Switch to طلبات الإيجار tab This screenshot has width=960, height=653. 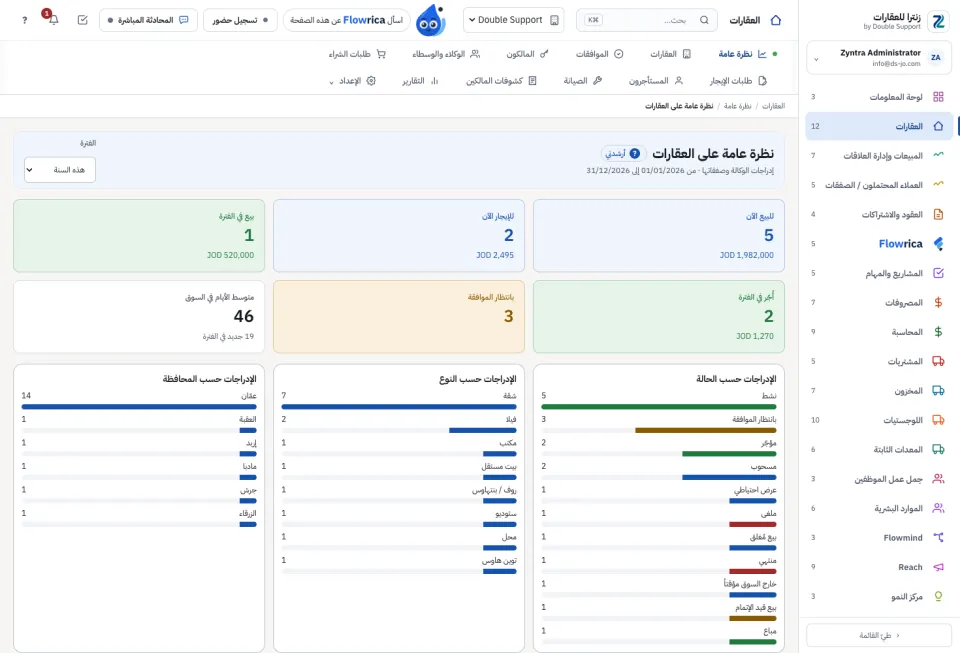(738, 81)
